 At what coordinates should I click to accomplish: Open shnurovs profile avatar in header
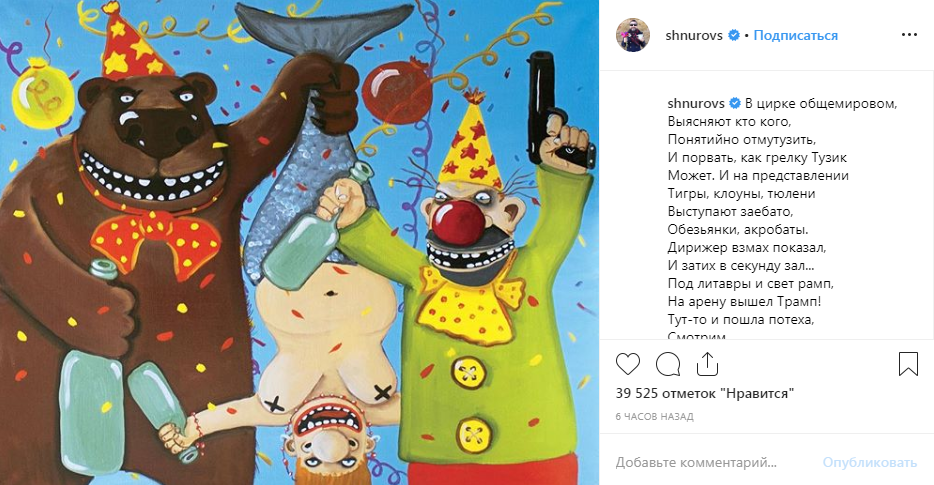[x=633, y=35]
